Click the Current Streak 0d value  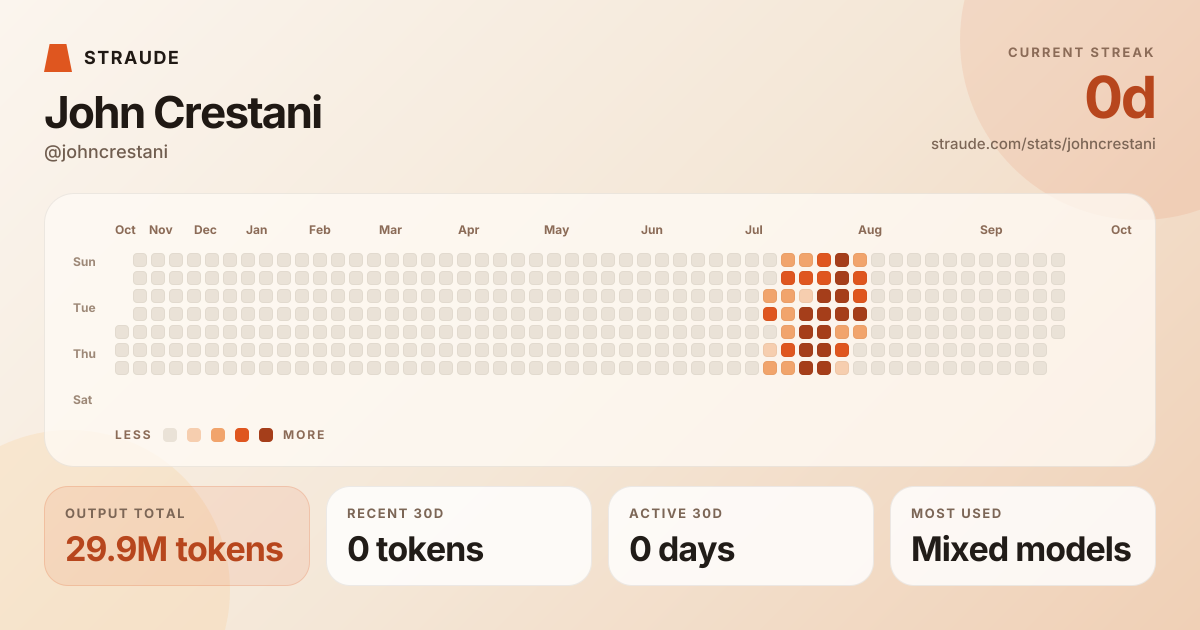tap(1120, 98)
